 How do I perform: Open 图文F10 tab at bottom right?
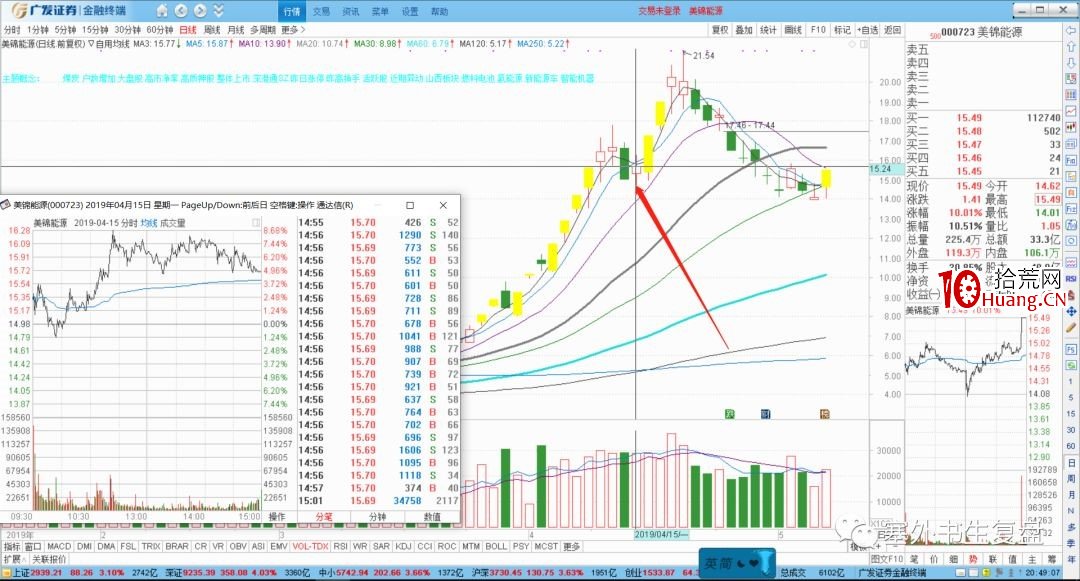(x=886, y=559)
